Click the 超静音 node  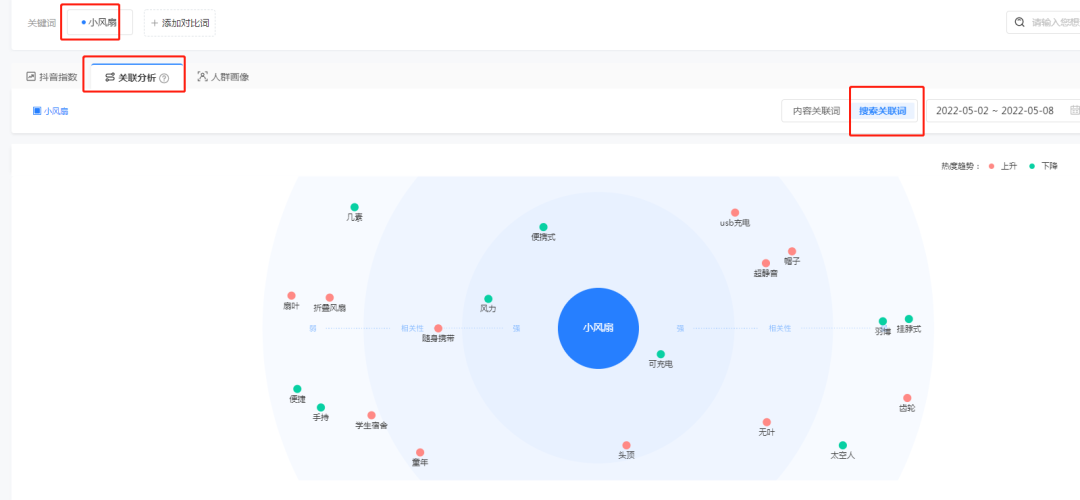pos(766,263)
